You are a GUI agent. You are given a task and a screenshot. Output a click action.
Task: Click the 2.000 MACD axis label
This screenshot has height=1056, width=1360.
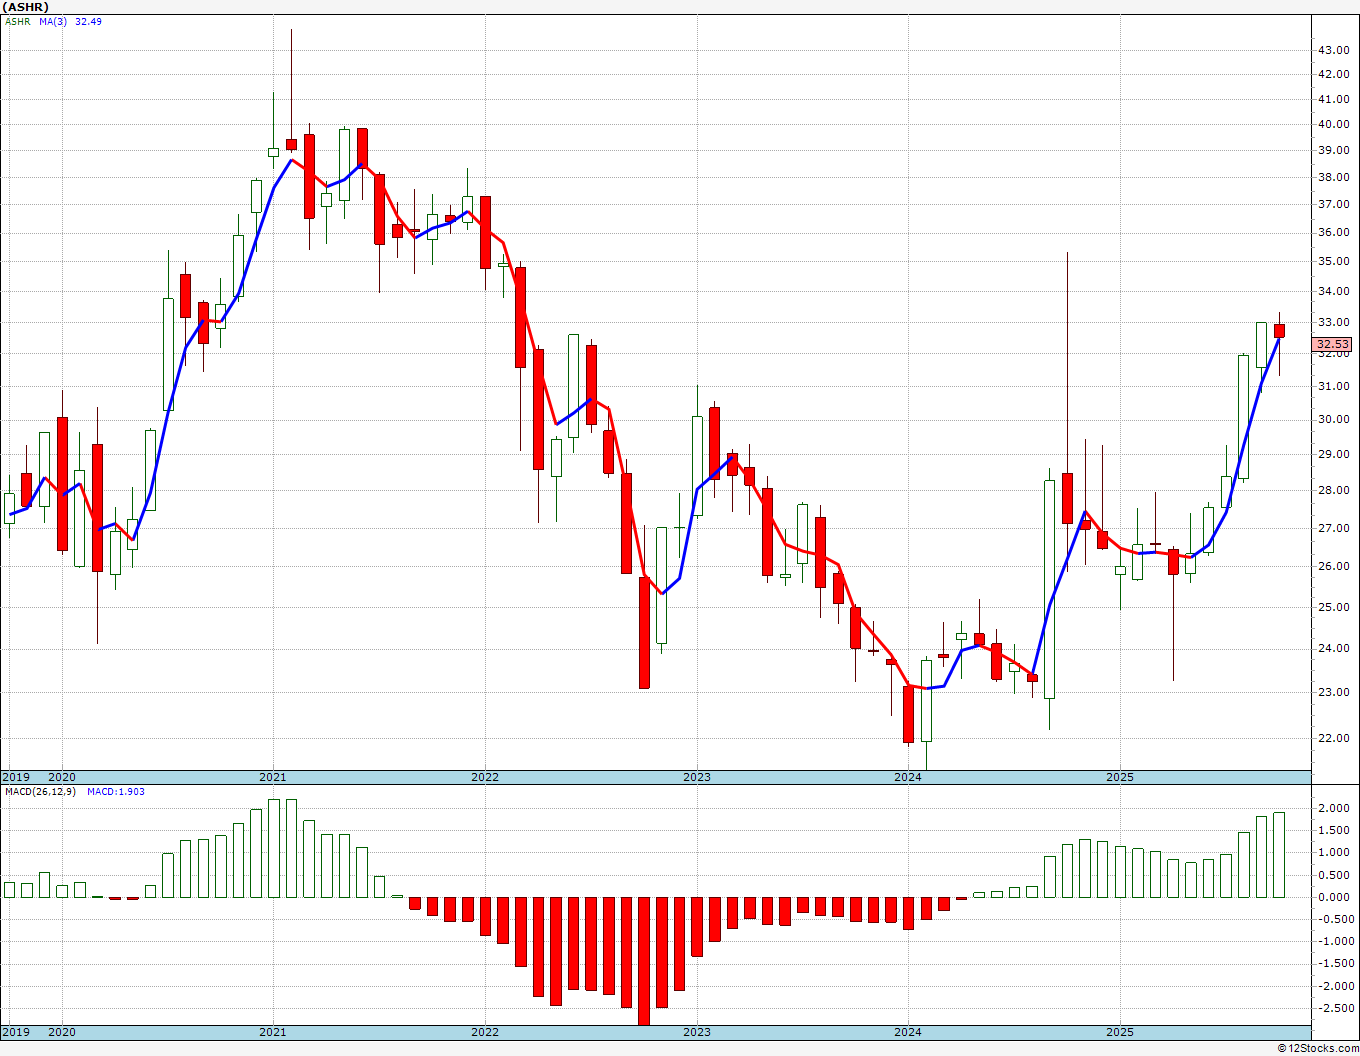(x=1335, y=808)
